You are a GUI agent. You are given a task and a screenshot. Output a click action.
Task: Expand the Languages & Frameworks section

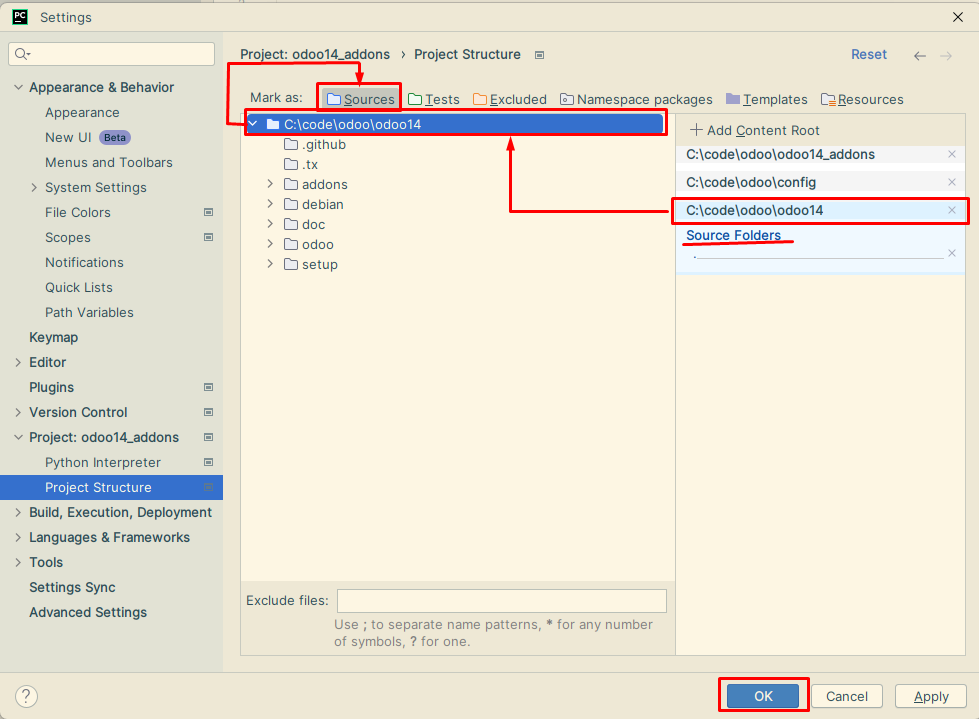click(18, 537)
